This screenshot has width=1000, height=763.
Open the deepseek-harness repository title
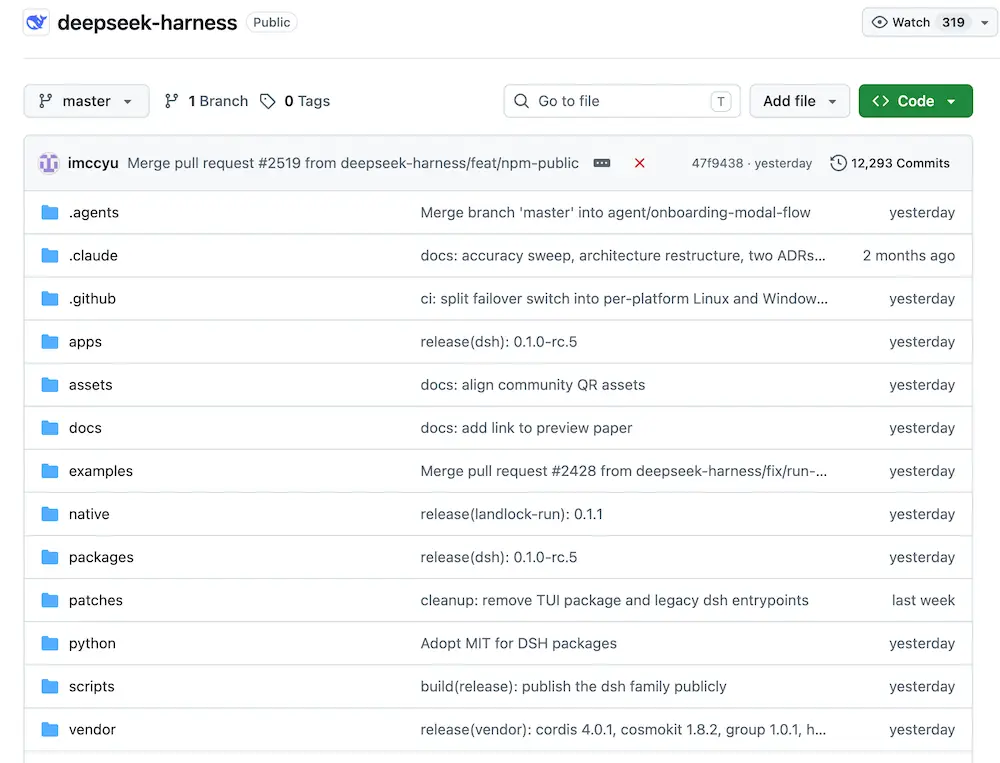click(x=147, y=23)
